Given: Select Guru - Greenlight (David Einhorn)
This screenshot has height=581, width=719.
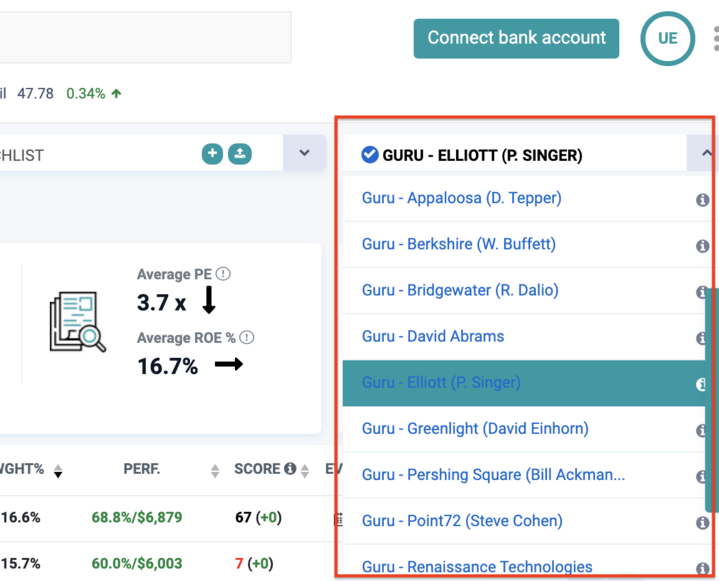Looking at the screenshot, I should tap(475, 429).
